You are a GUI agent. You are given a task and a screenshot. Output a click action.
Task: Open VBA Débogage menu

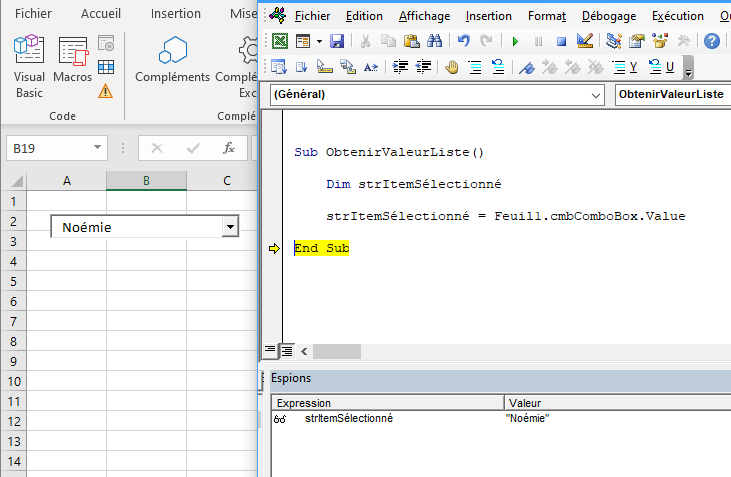click(x=609, y=16)
